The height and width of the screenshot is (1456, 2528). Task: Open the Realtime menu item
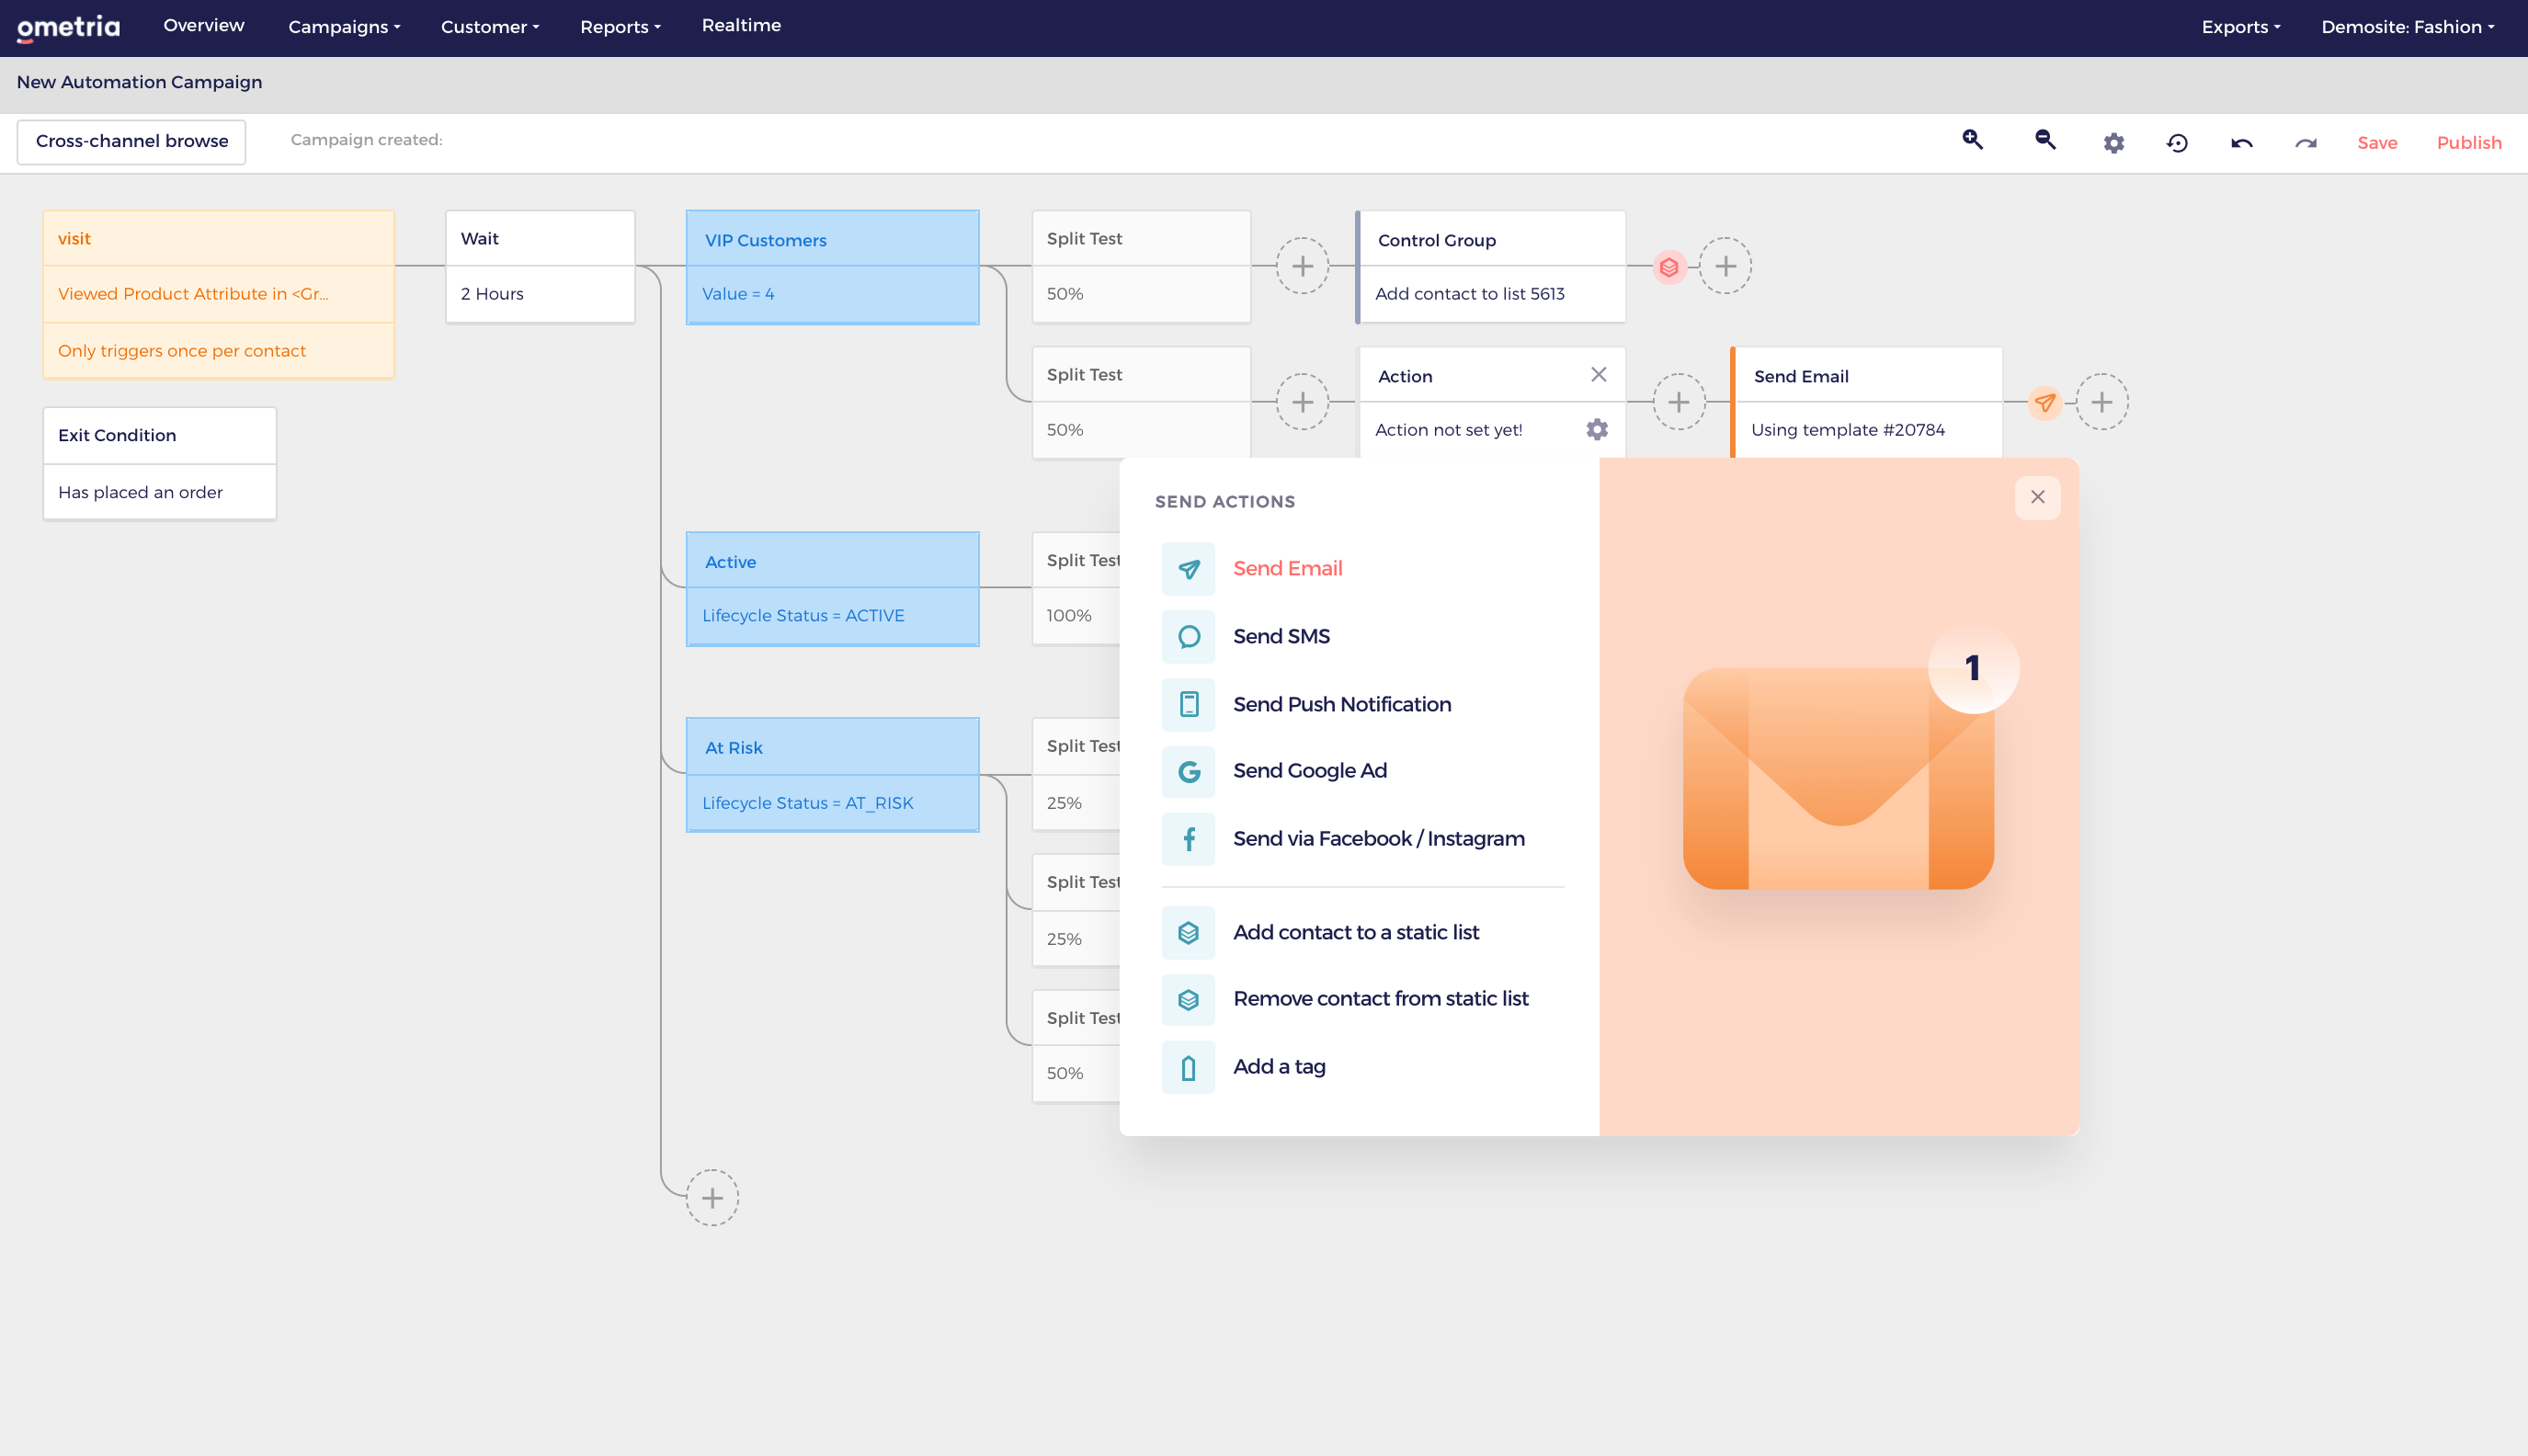pos(741,26)
